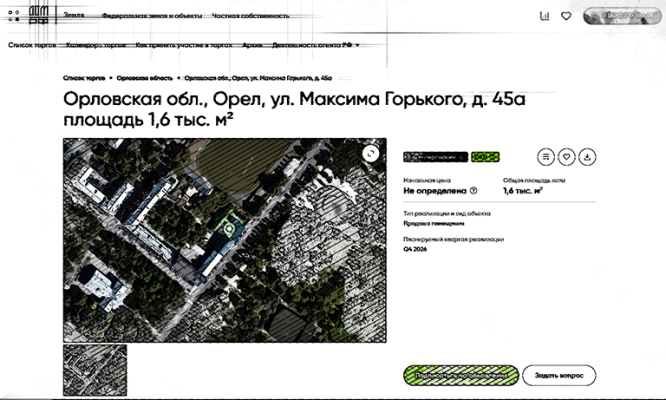The width and height of the screenshot is (666, 400).
Task: Click the green subscribe to updates button
Action: point(461,375)
